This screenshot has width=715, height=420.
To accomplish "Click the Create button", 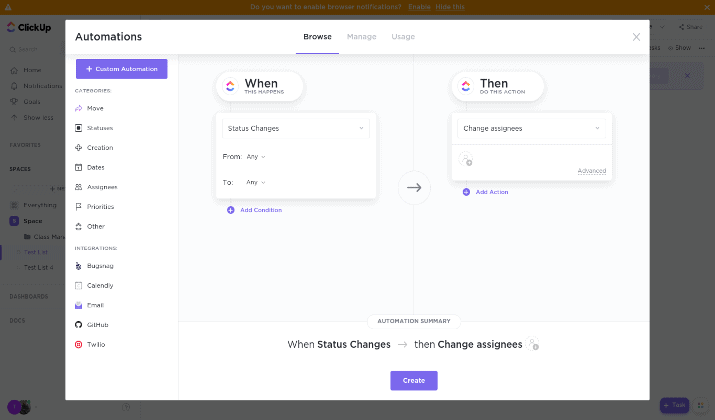I will [x=414, y=380].
